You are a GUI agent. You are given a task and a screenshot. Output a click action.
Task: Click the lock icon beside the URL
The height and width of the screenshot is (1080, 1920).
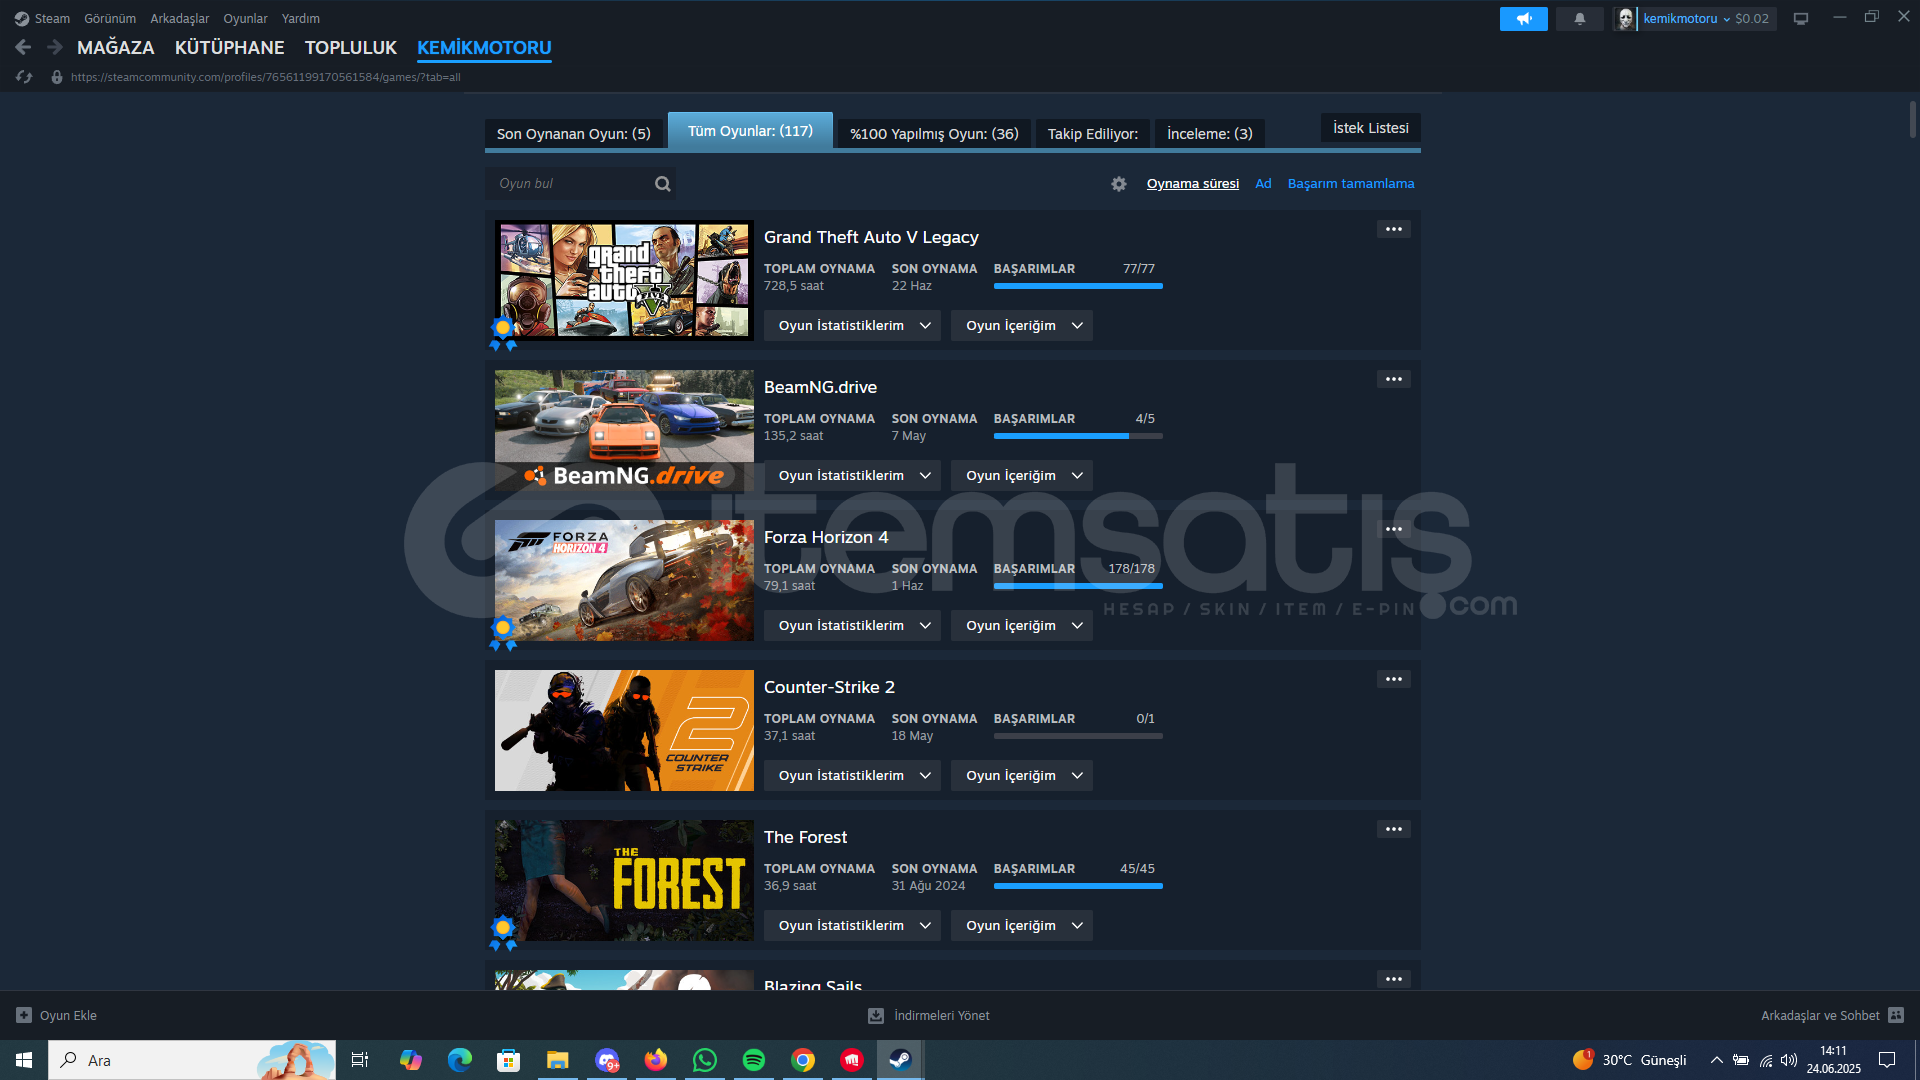click(57, 77)
